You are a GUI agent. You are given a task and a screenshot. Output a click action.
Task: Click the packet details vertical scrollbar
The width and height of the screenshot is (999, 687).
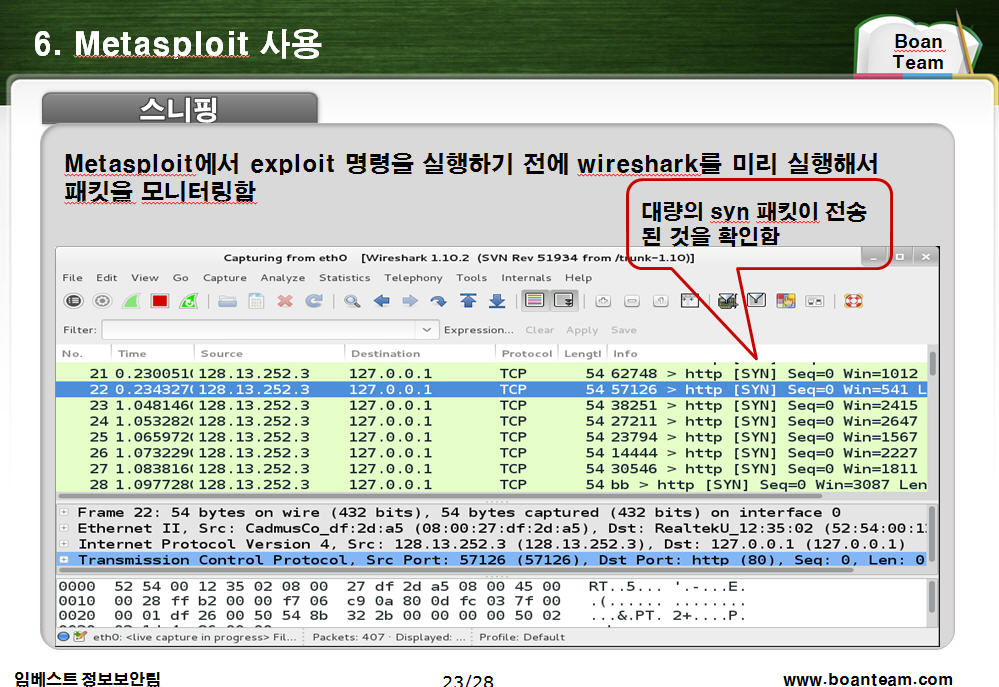[x=932, y=536]
